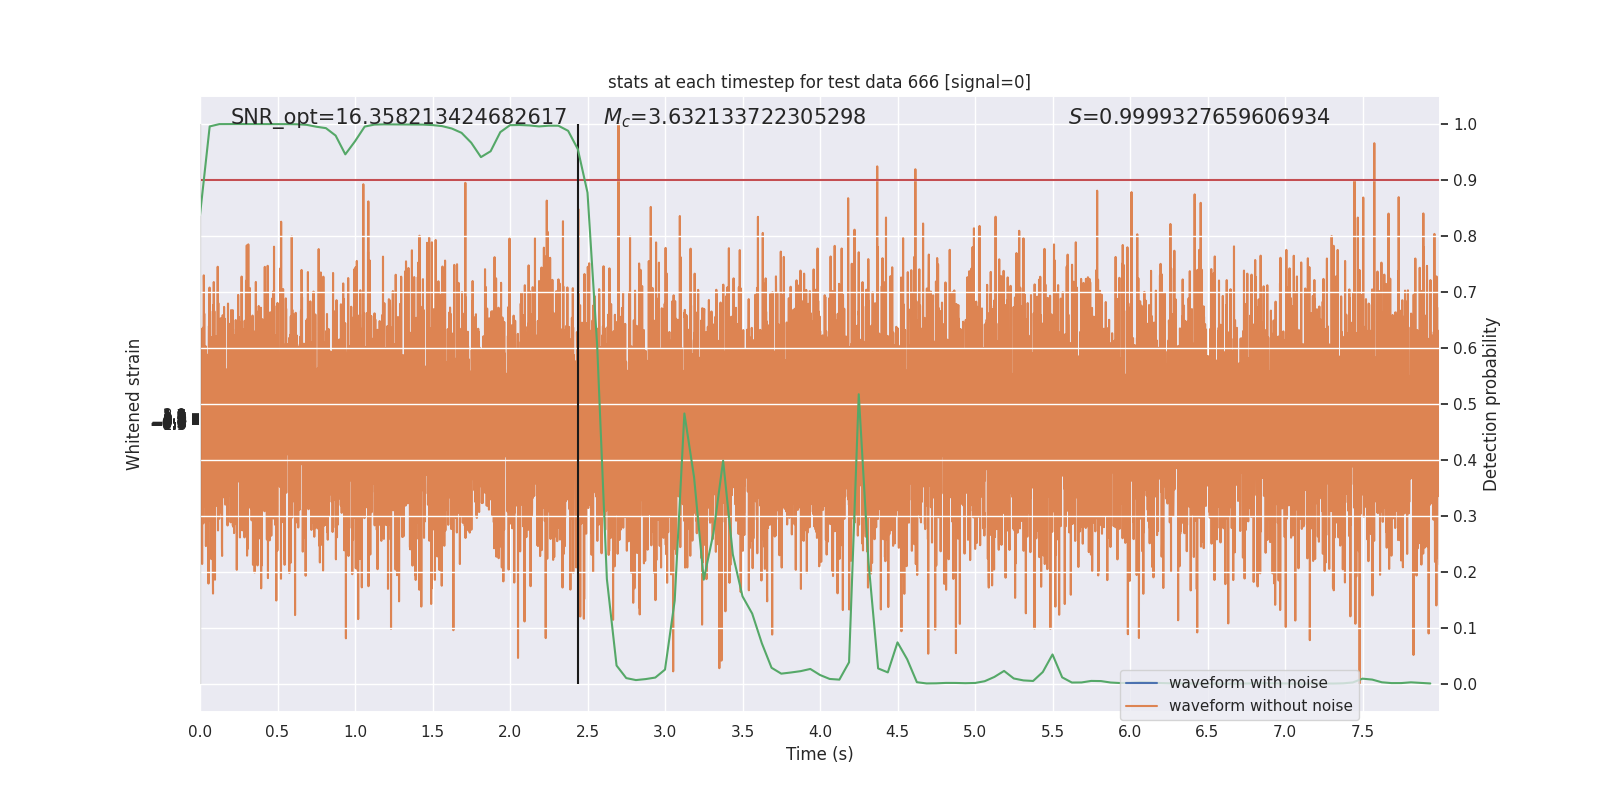Click x-axis tick label 6.0

click(x=1129, y=732)
